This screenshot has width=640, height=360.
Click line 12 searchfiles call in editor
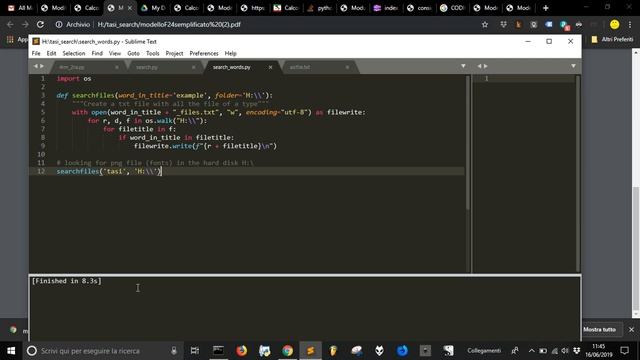[109, 171]
